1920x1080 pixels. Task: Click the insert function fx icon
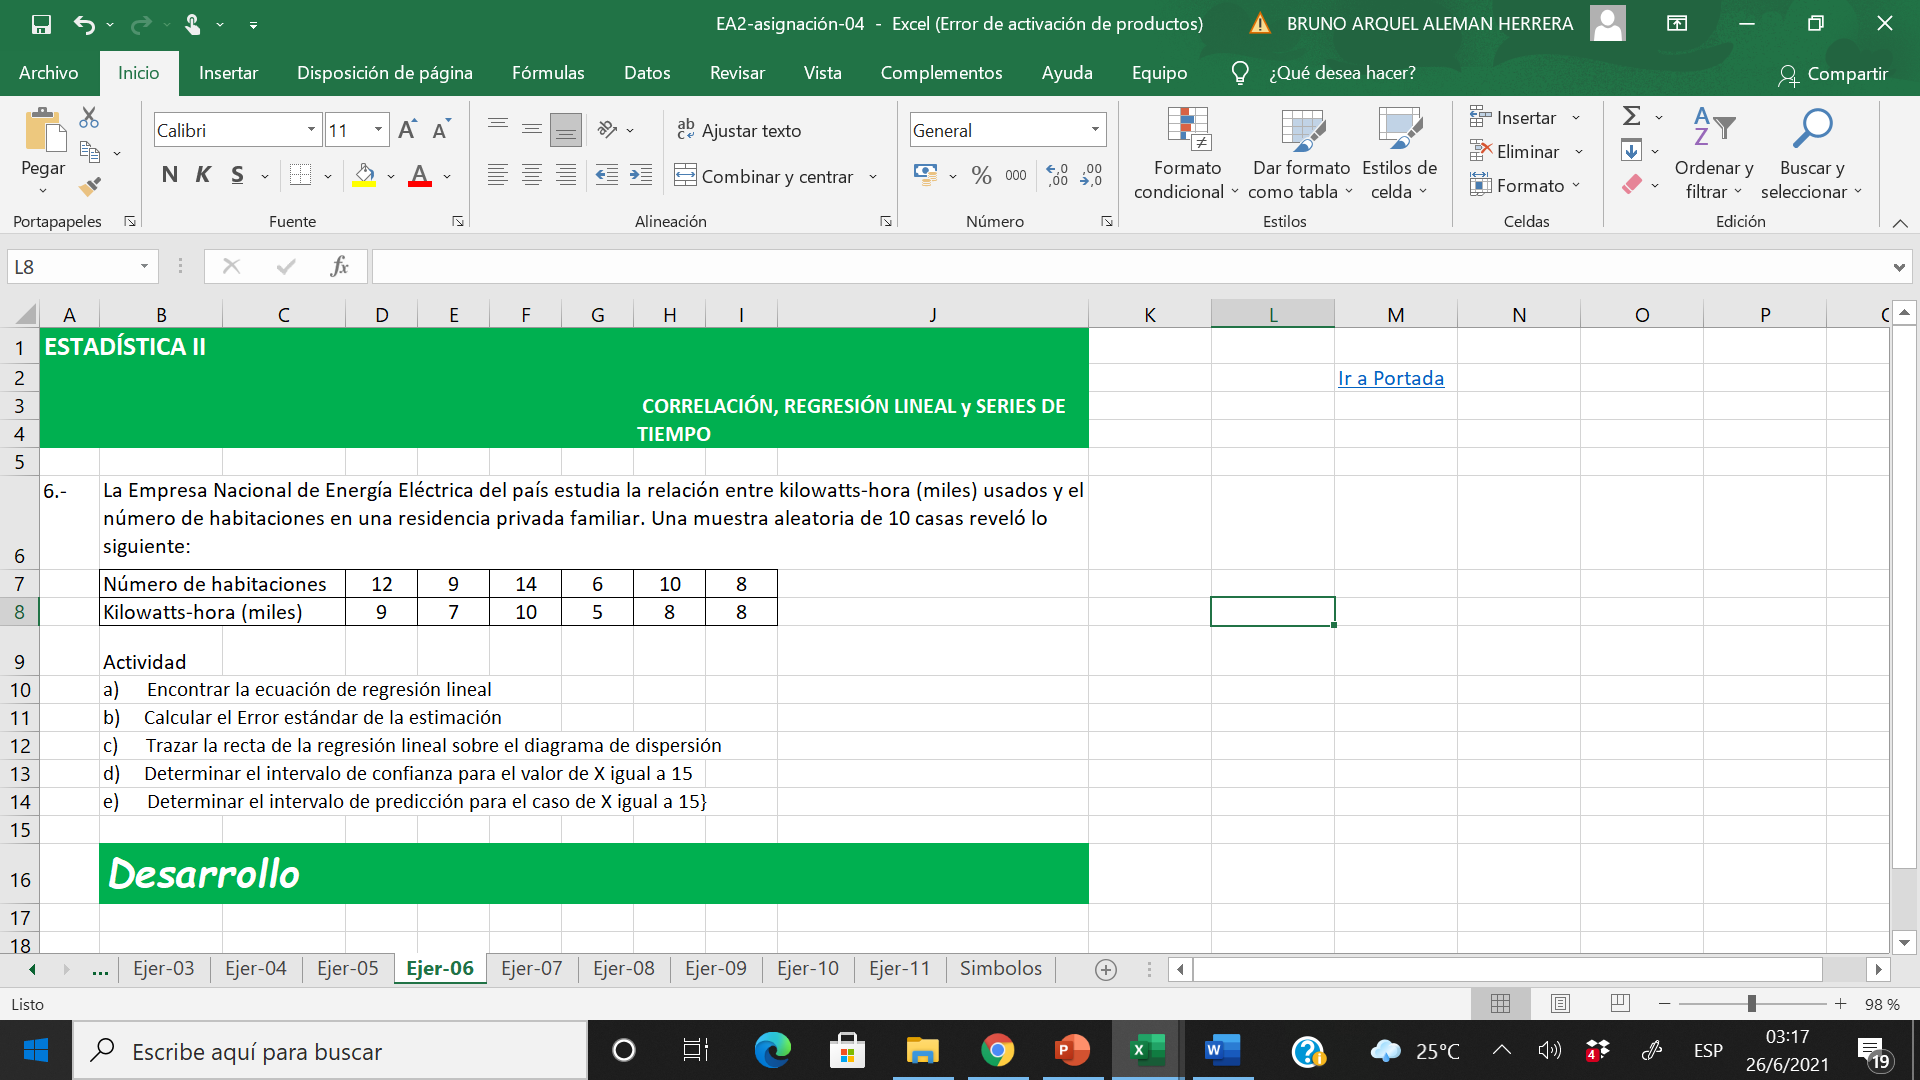(x=339, y=266)
